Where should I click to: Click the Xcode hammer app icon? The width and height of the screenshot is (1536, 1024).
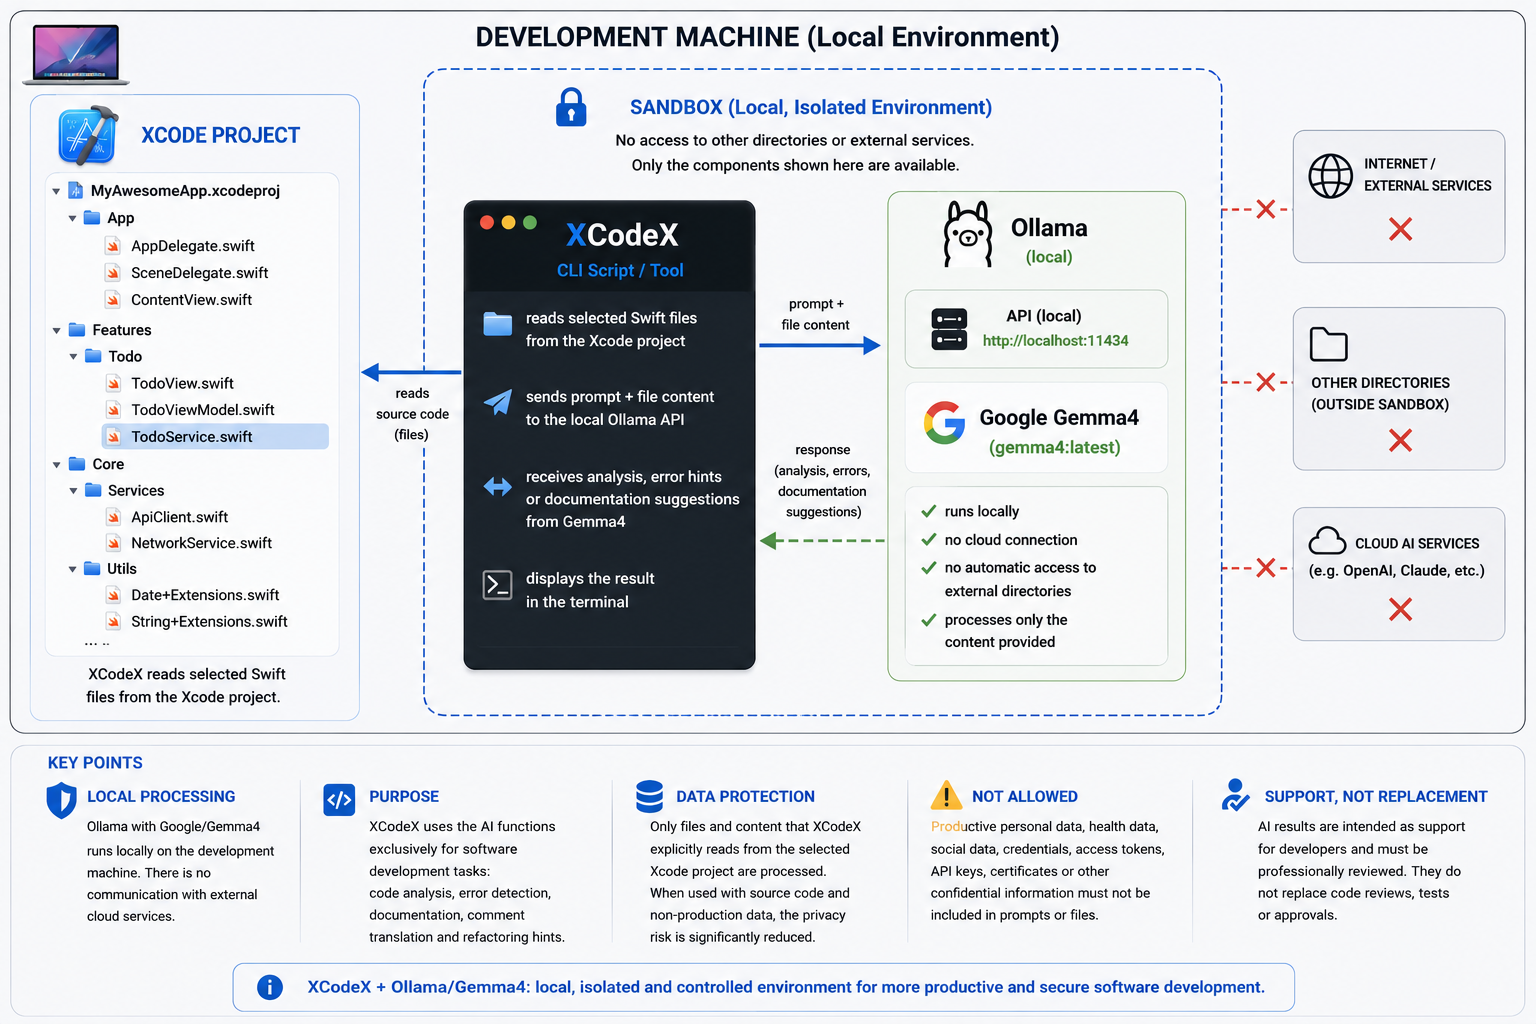[88, 135]
